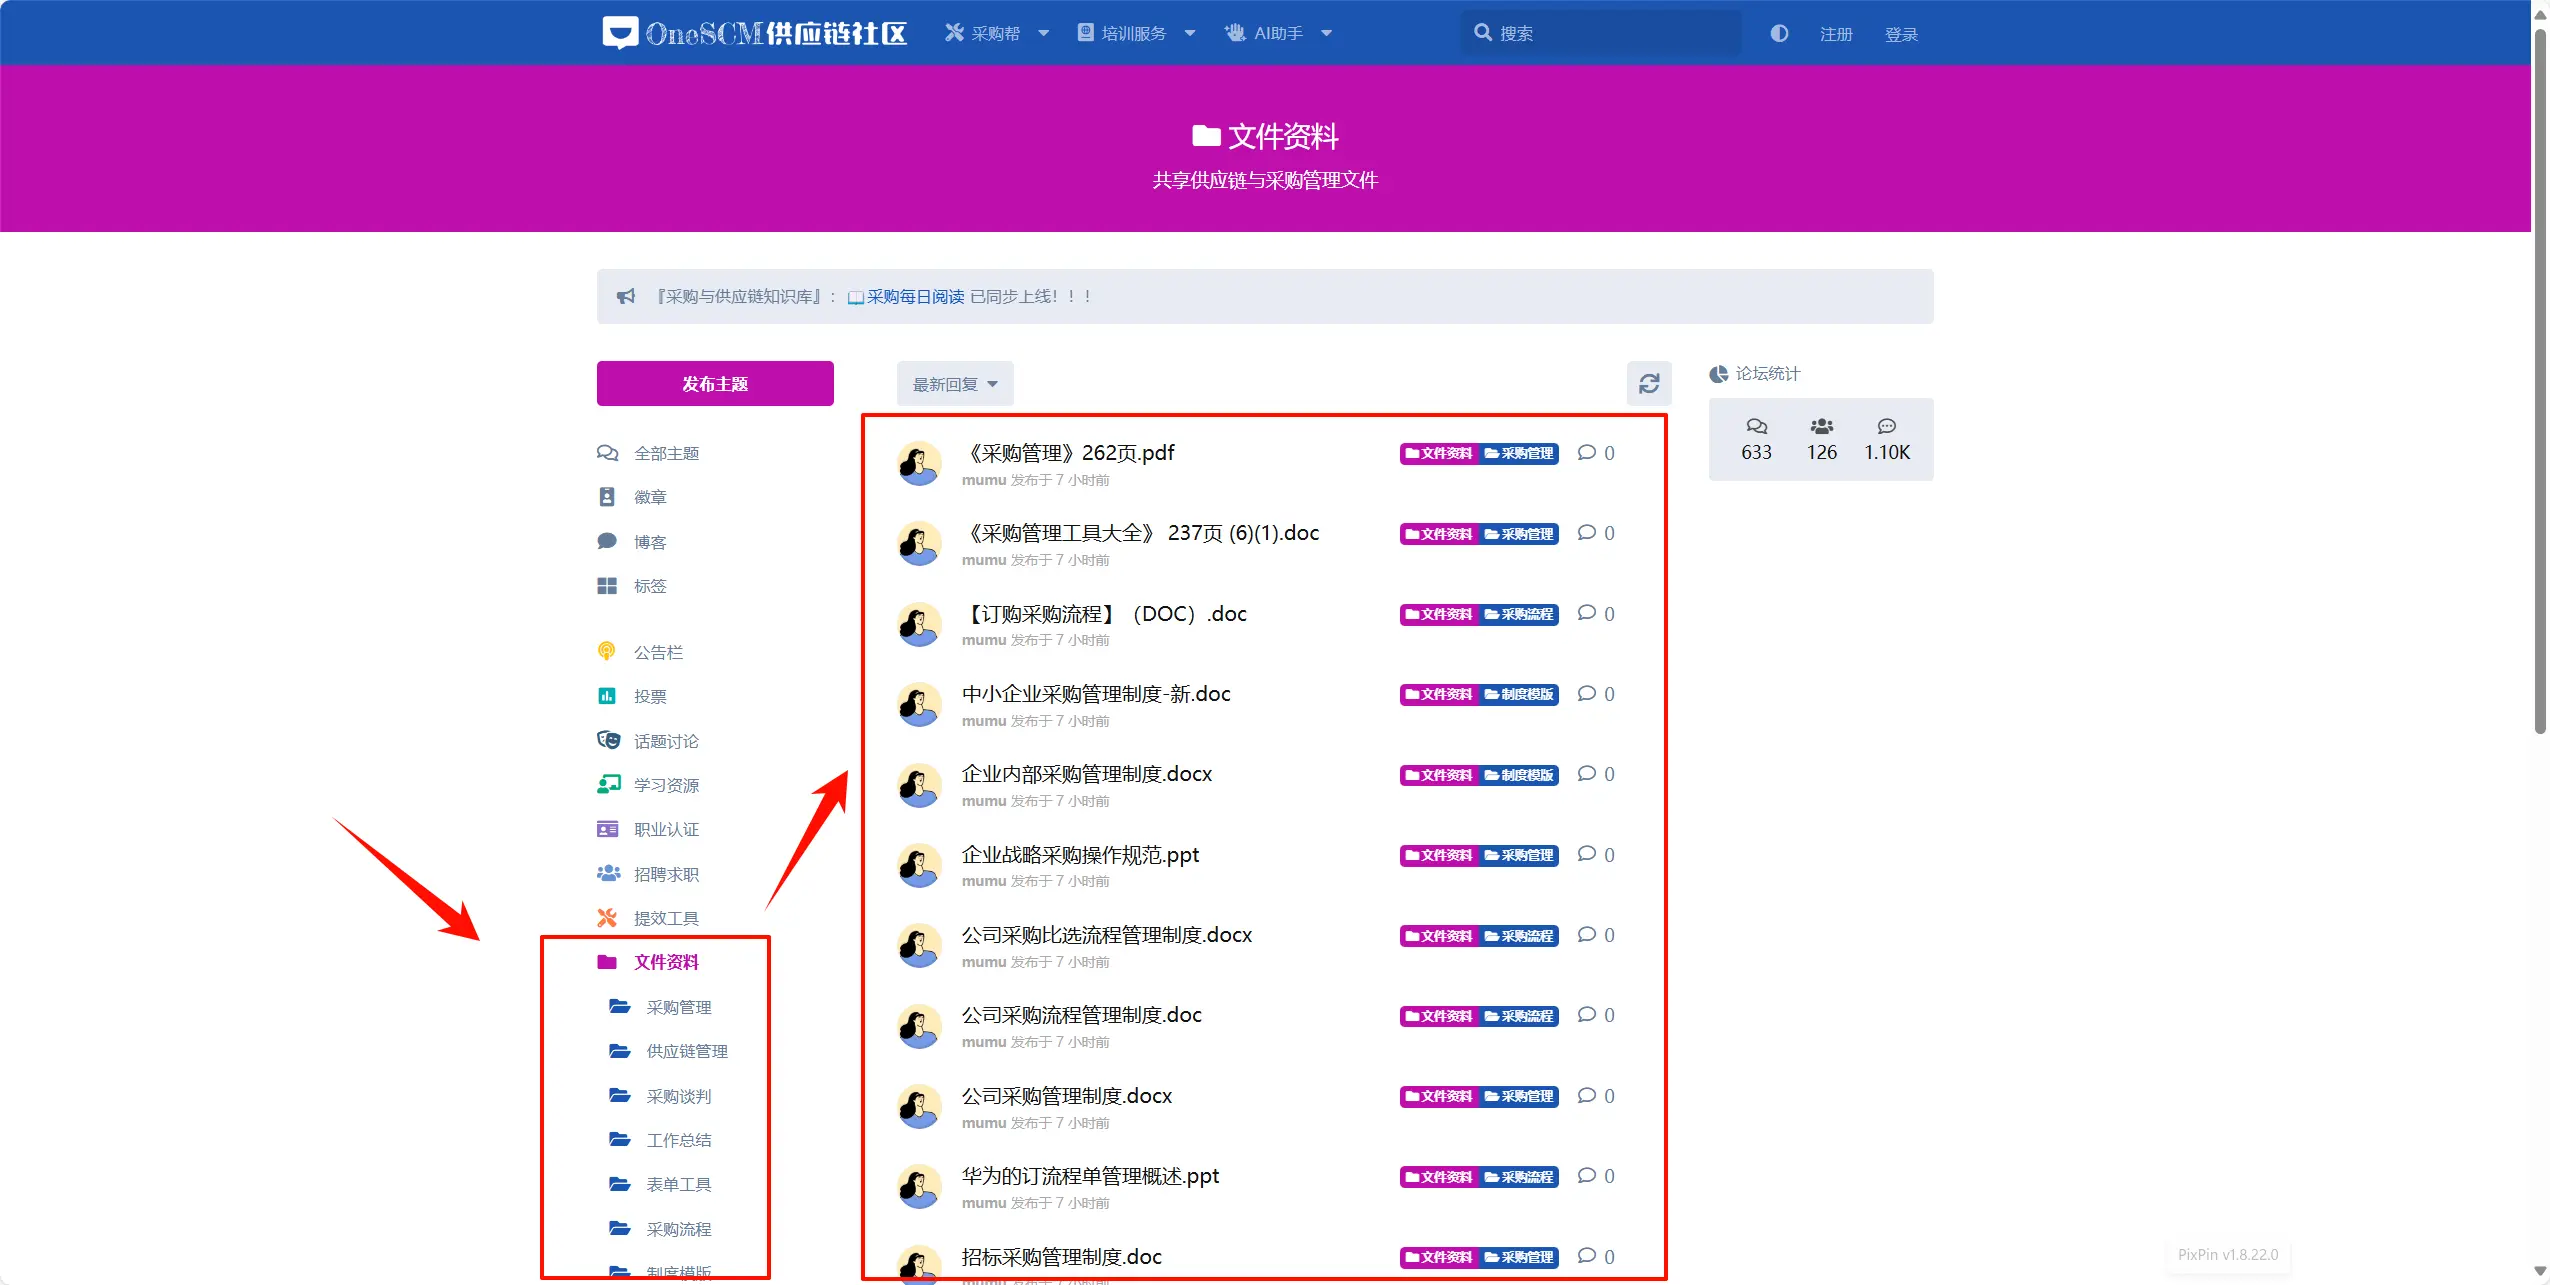
Task: Click the refresh topics icon
Action: point(1648,383)
